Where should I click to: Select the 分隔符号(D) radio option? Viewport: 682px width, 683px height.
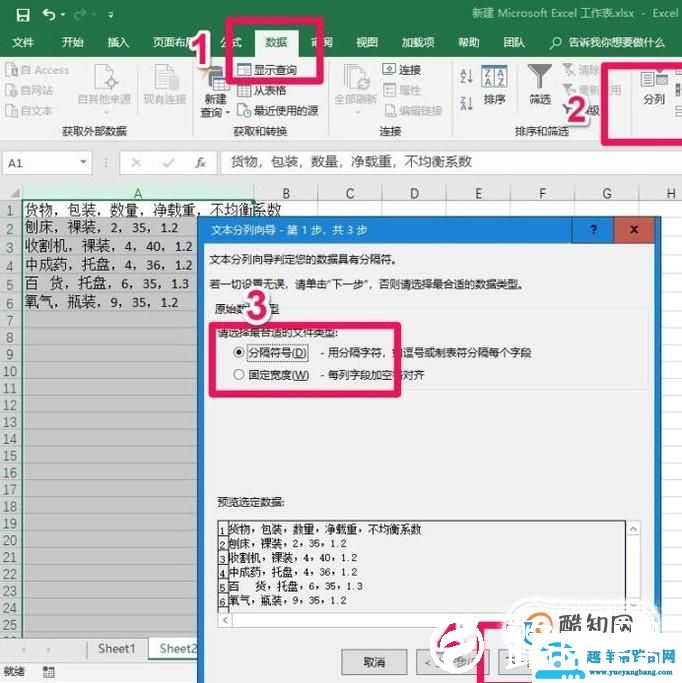(271, 352)
